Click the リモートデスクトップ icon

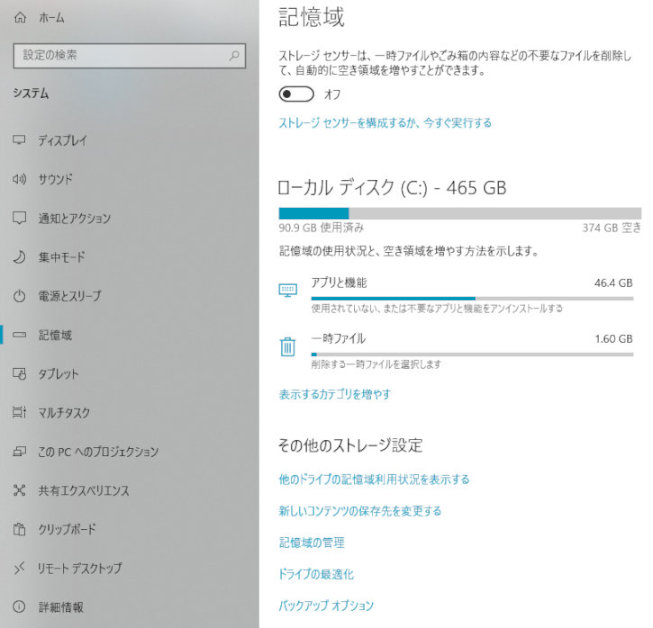(19, 568)
